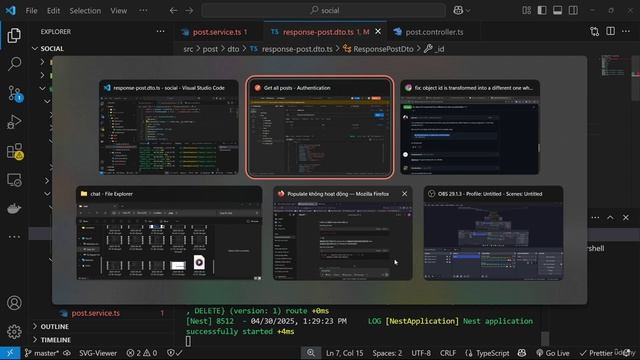This screenshot has width=640, height=360.
Task: Close the Mozilla Firefox window thumbnail
Action: pyautogui.click(x=404, y=194)
